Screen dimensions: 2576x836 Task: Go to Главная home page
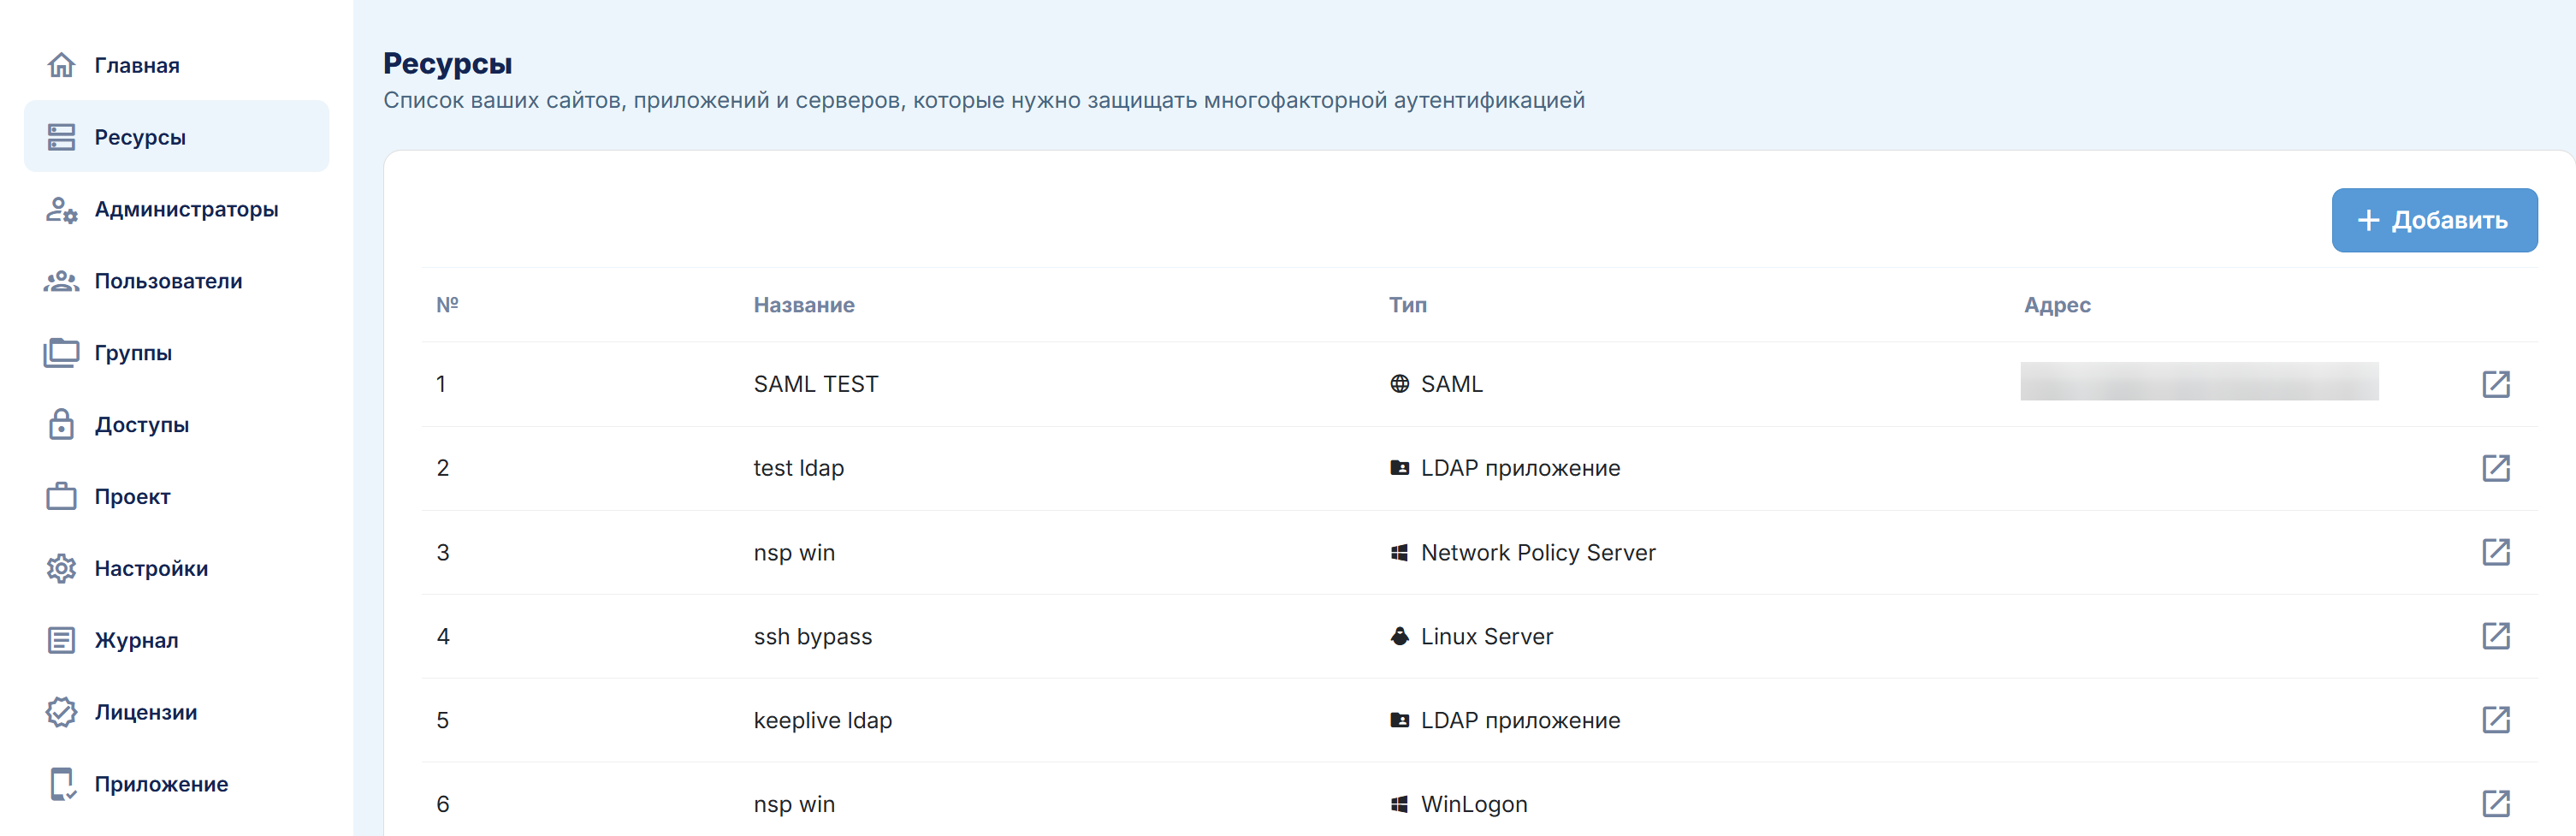pyautogui.click(x=136, y=65)
